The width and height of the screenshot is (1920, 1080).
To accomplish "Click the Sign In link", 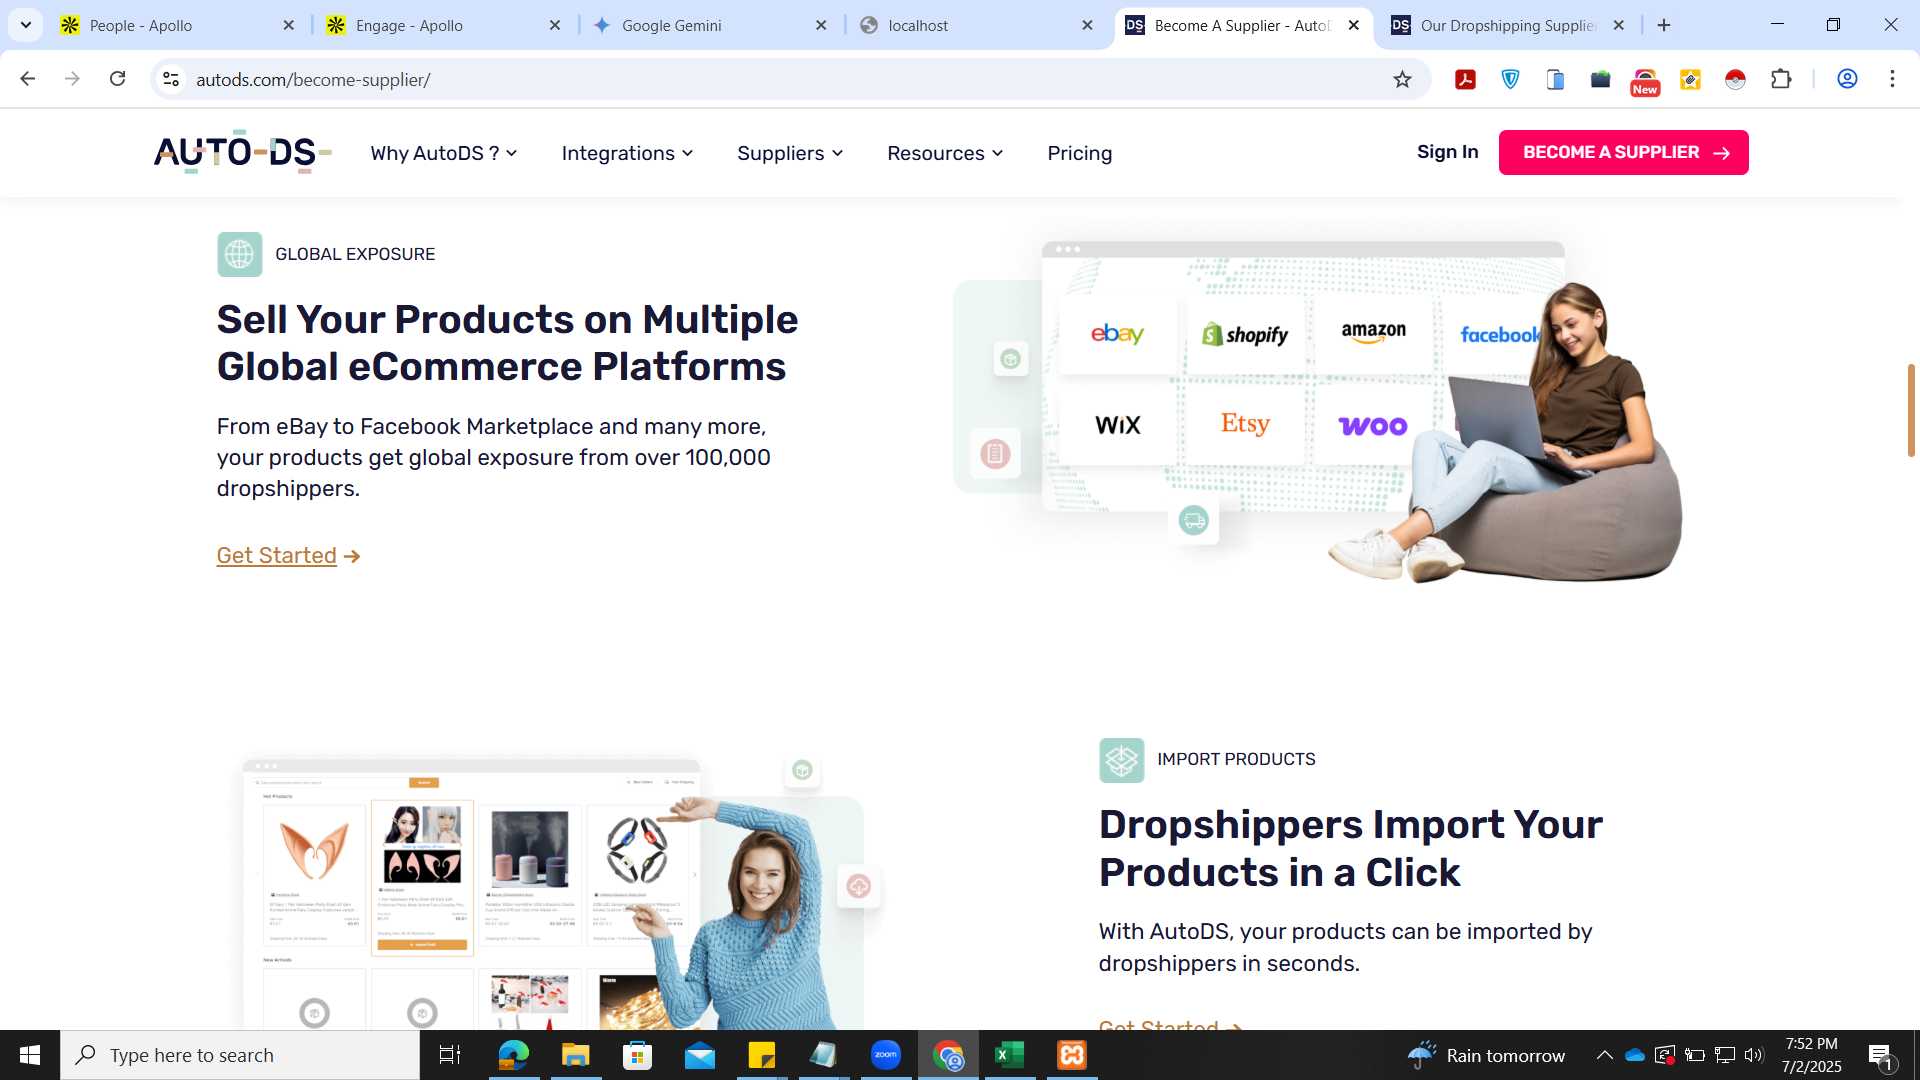I will (1447, 152).
